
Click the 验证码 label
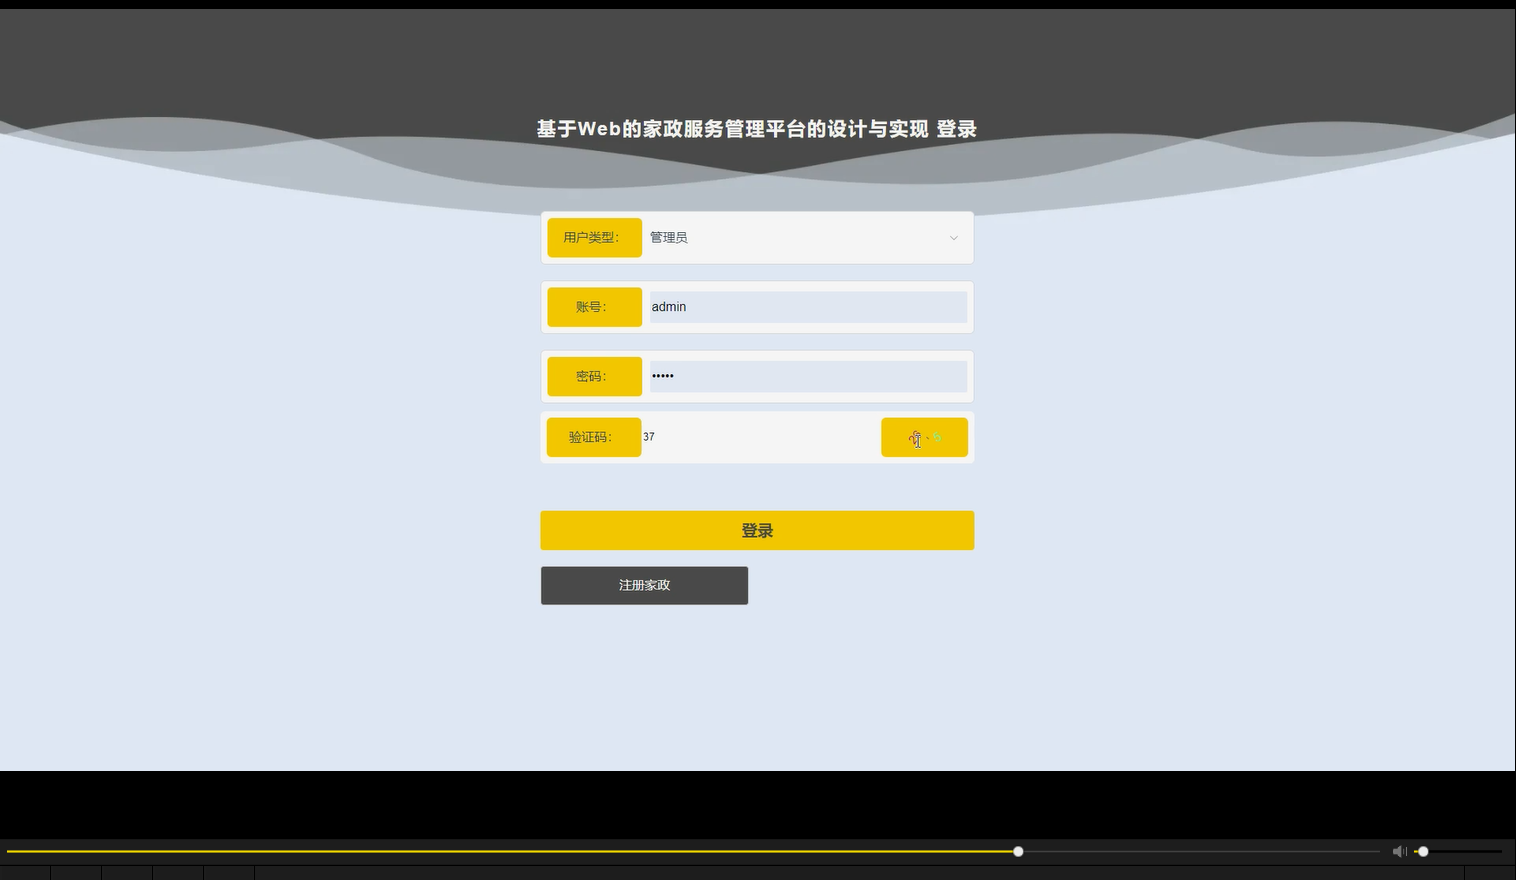pyautogui.click(x=594, y=437)
